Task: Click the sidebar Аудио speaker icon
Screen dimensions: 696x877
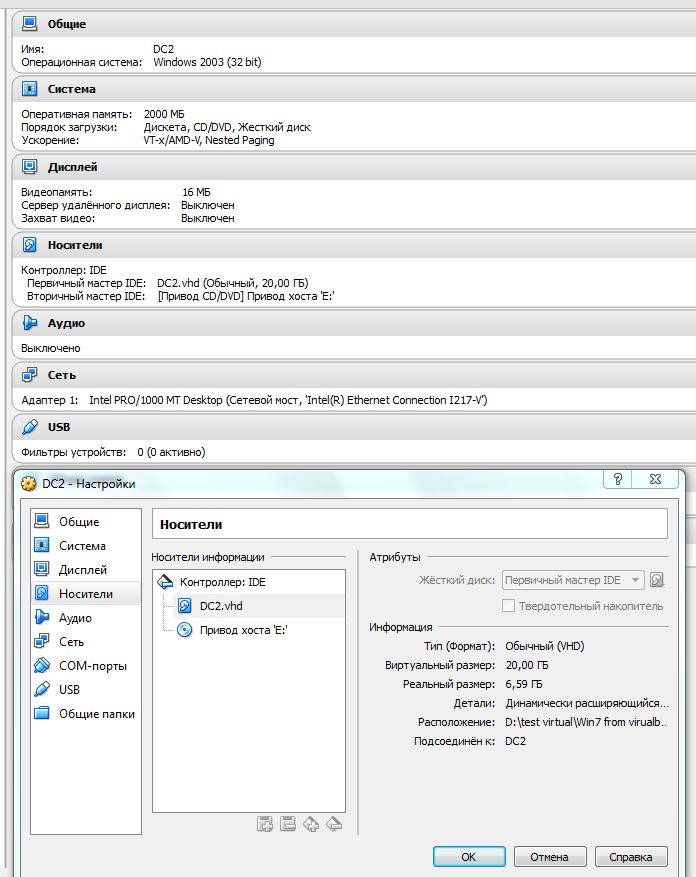Action: click(x=42, y=617)
